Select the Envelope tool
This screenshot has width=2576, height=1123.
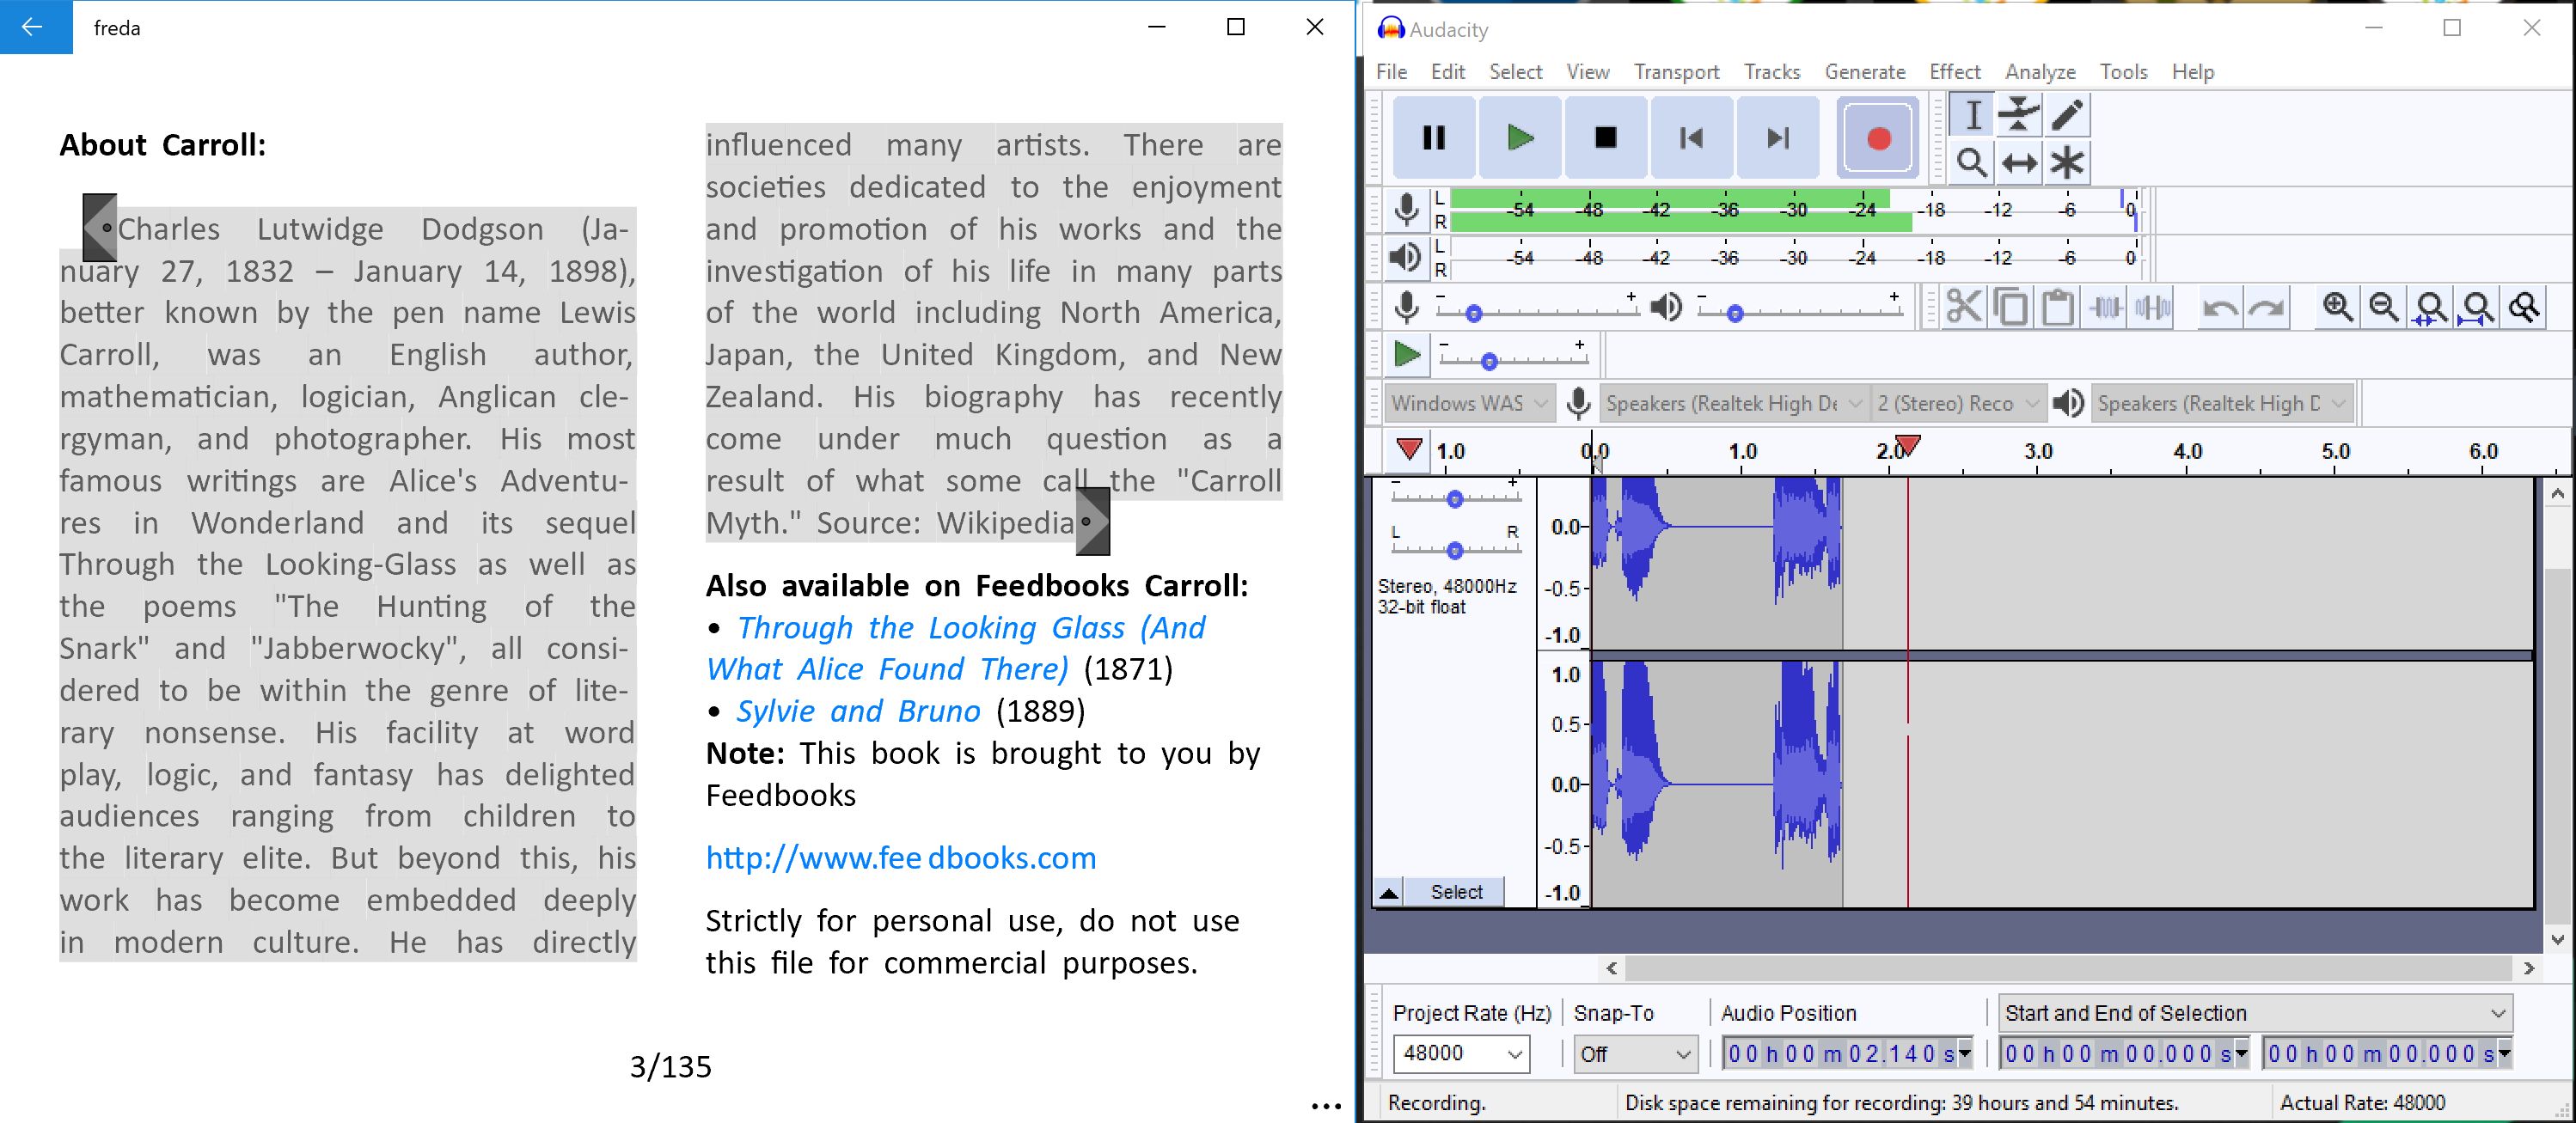2019,115
